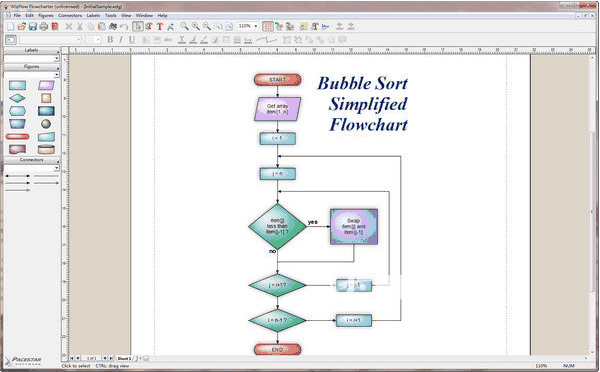Image resolution: width=600 pixels, height=372 pixels.
Task: Toggle the grid display button
Action: click(267, 26)
